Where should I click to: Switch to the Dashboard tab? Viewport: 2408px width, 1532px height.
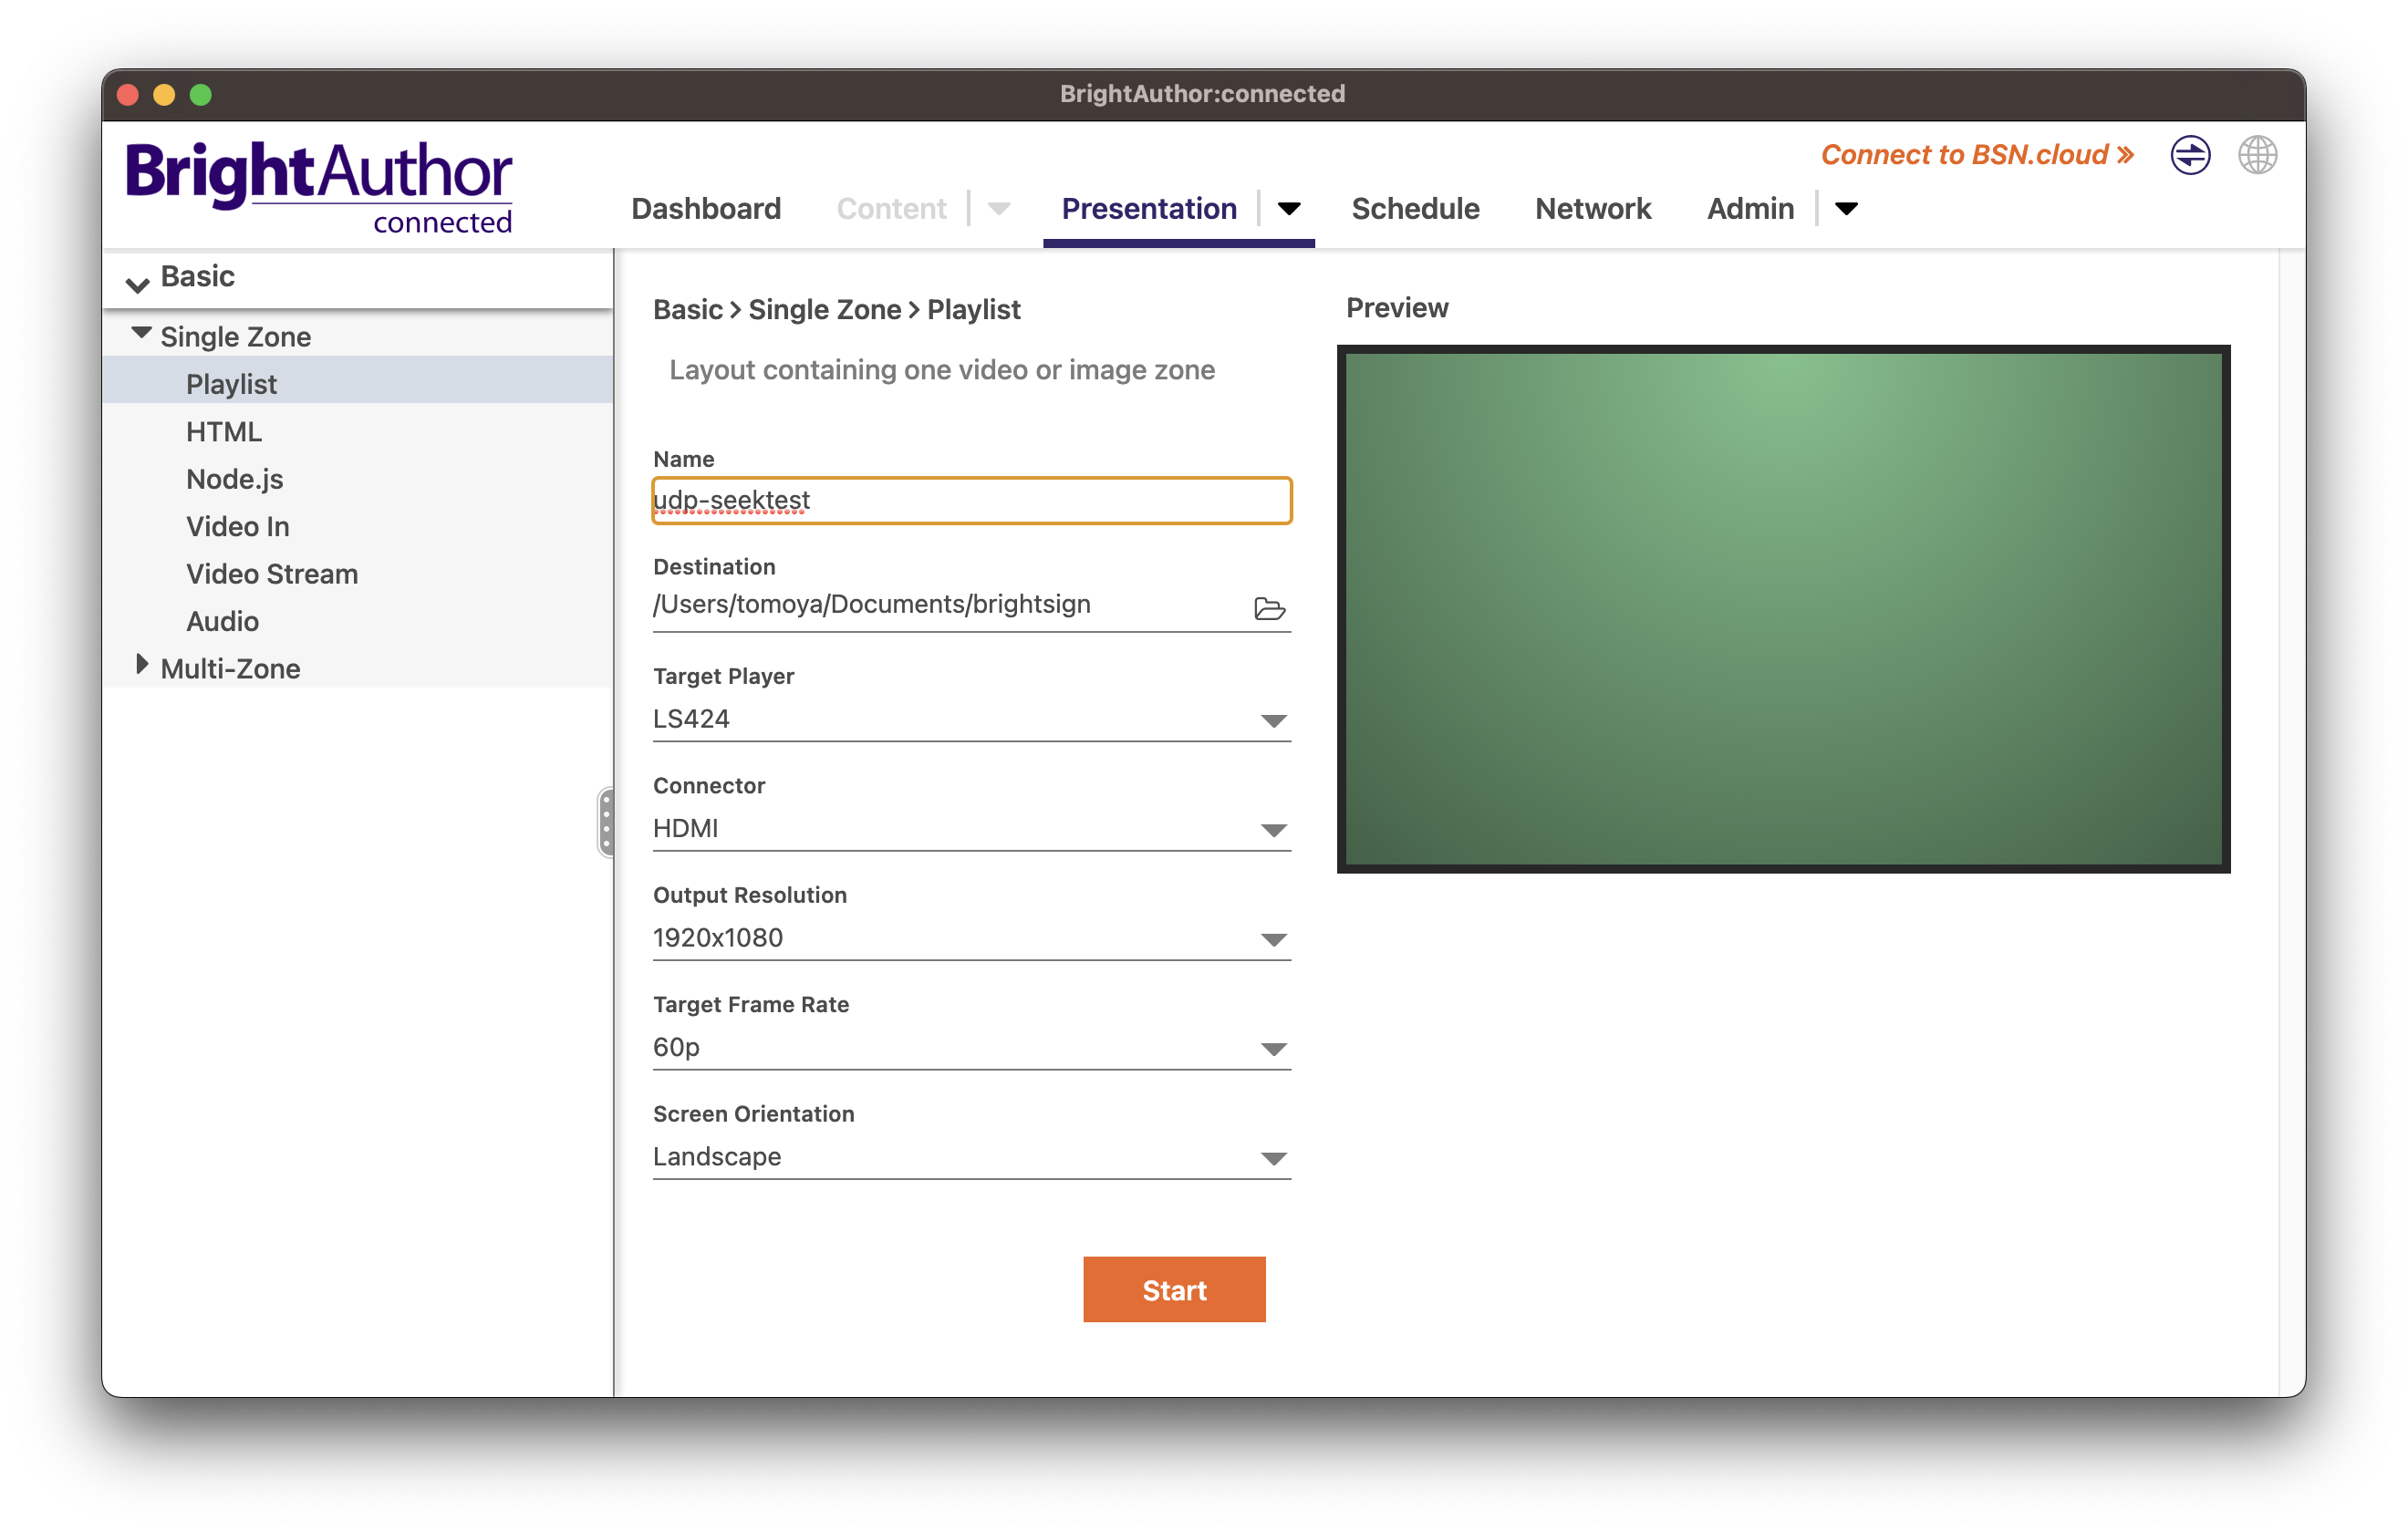(x=706, y=208)
